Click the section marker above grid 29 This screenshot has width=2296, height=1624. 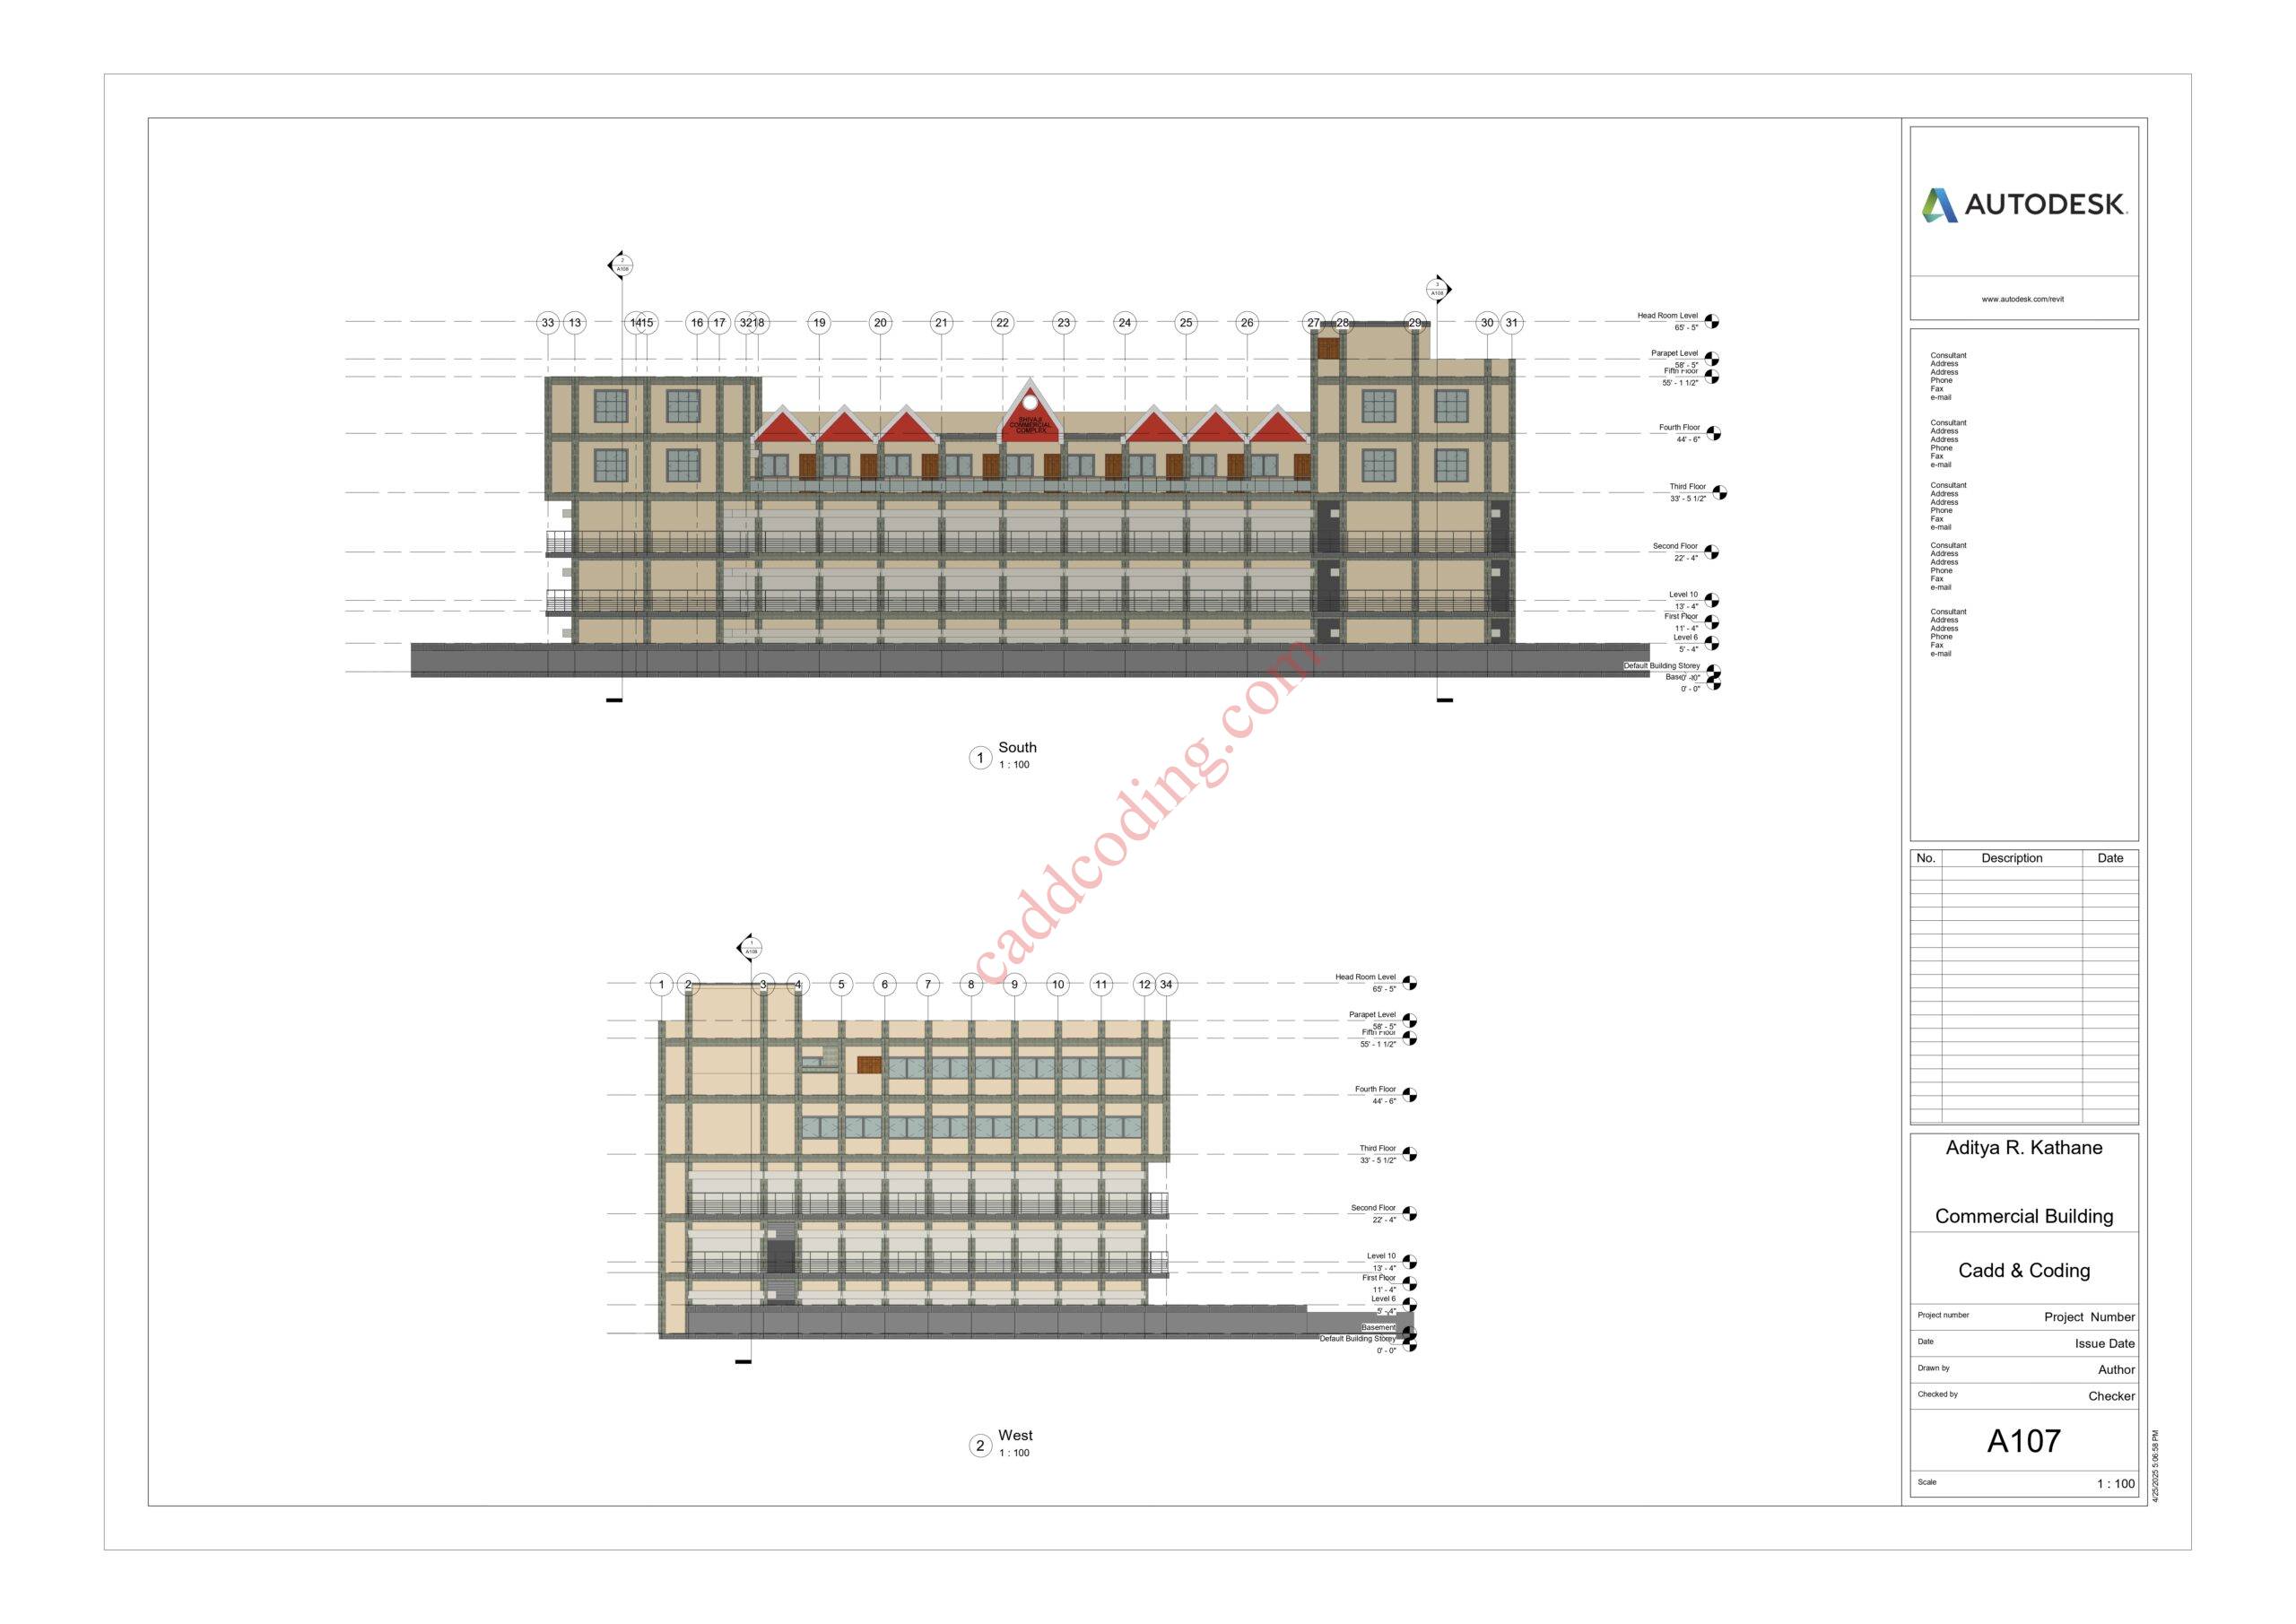tap(1437, 290)
